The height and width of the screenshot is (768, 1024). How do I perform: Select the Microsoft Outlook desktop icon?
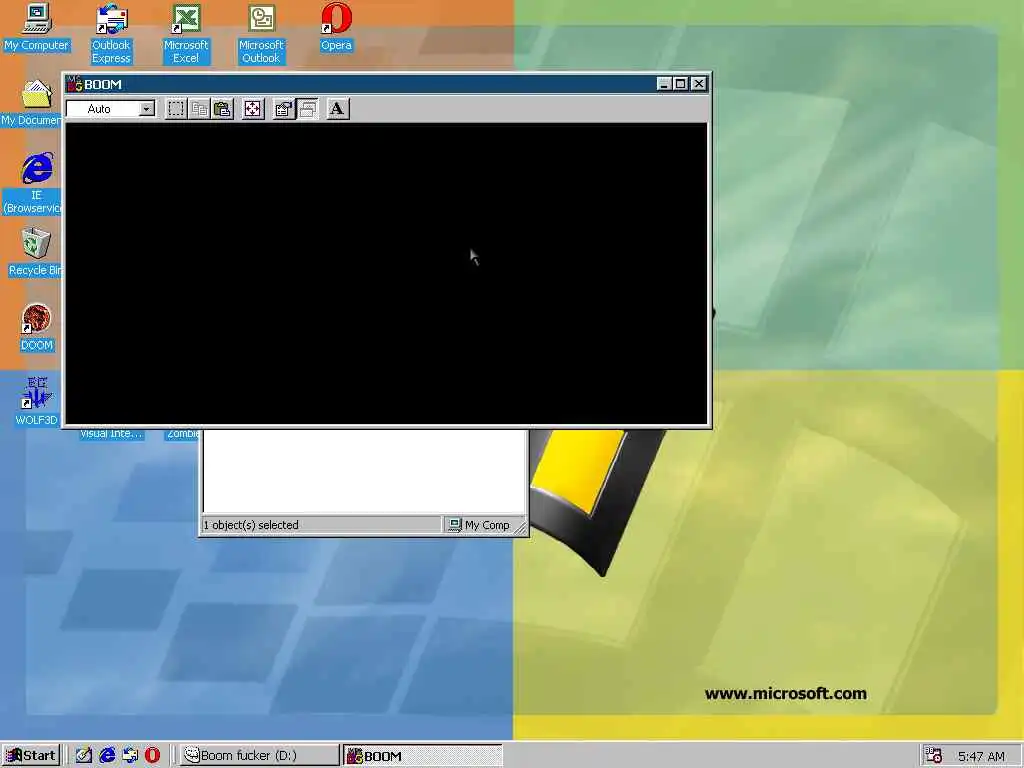coord(261,33)
